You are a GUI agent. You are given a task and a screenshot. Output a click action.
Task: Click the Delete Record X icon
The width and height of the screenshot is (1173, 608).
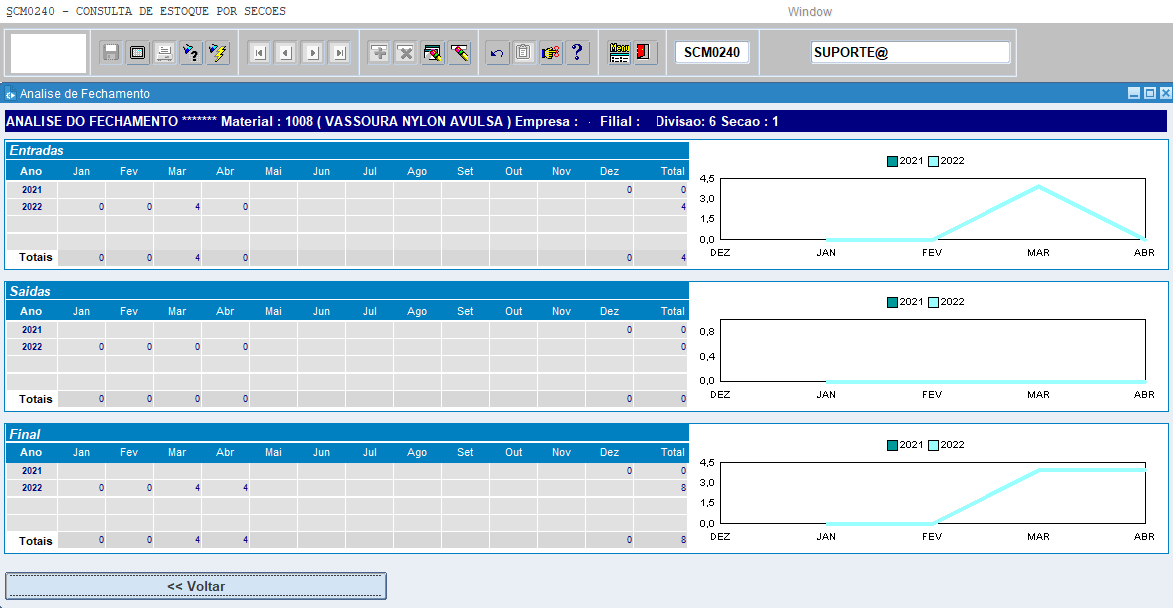(405, 52)
